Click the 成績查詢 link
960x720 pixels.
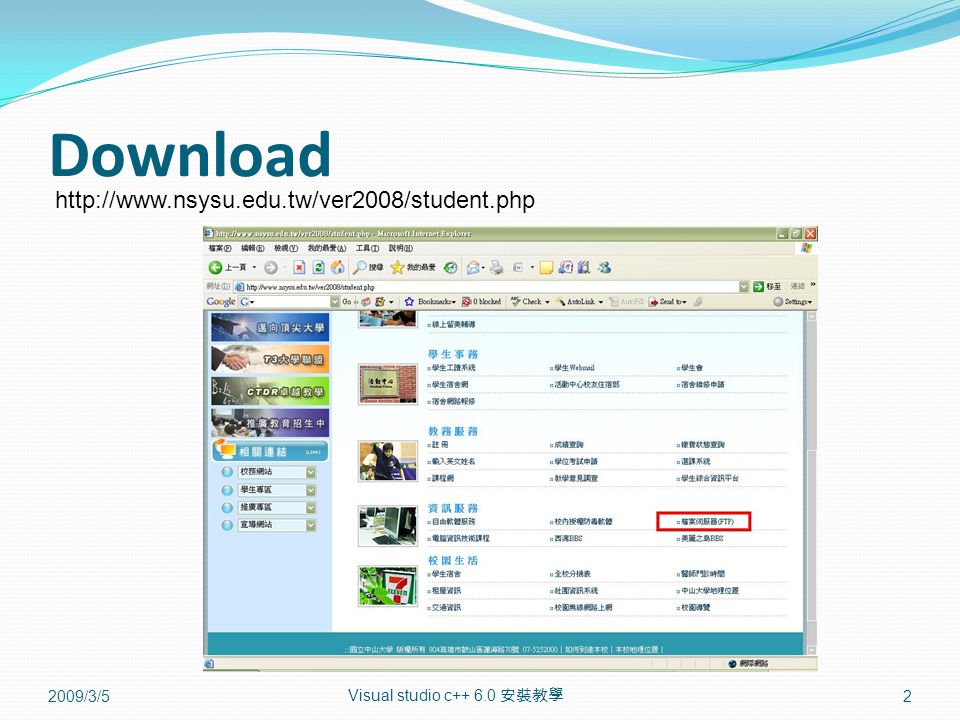pos(569,444)
